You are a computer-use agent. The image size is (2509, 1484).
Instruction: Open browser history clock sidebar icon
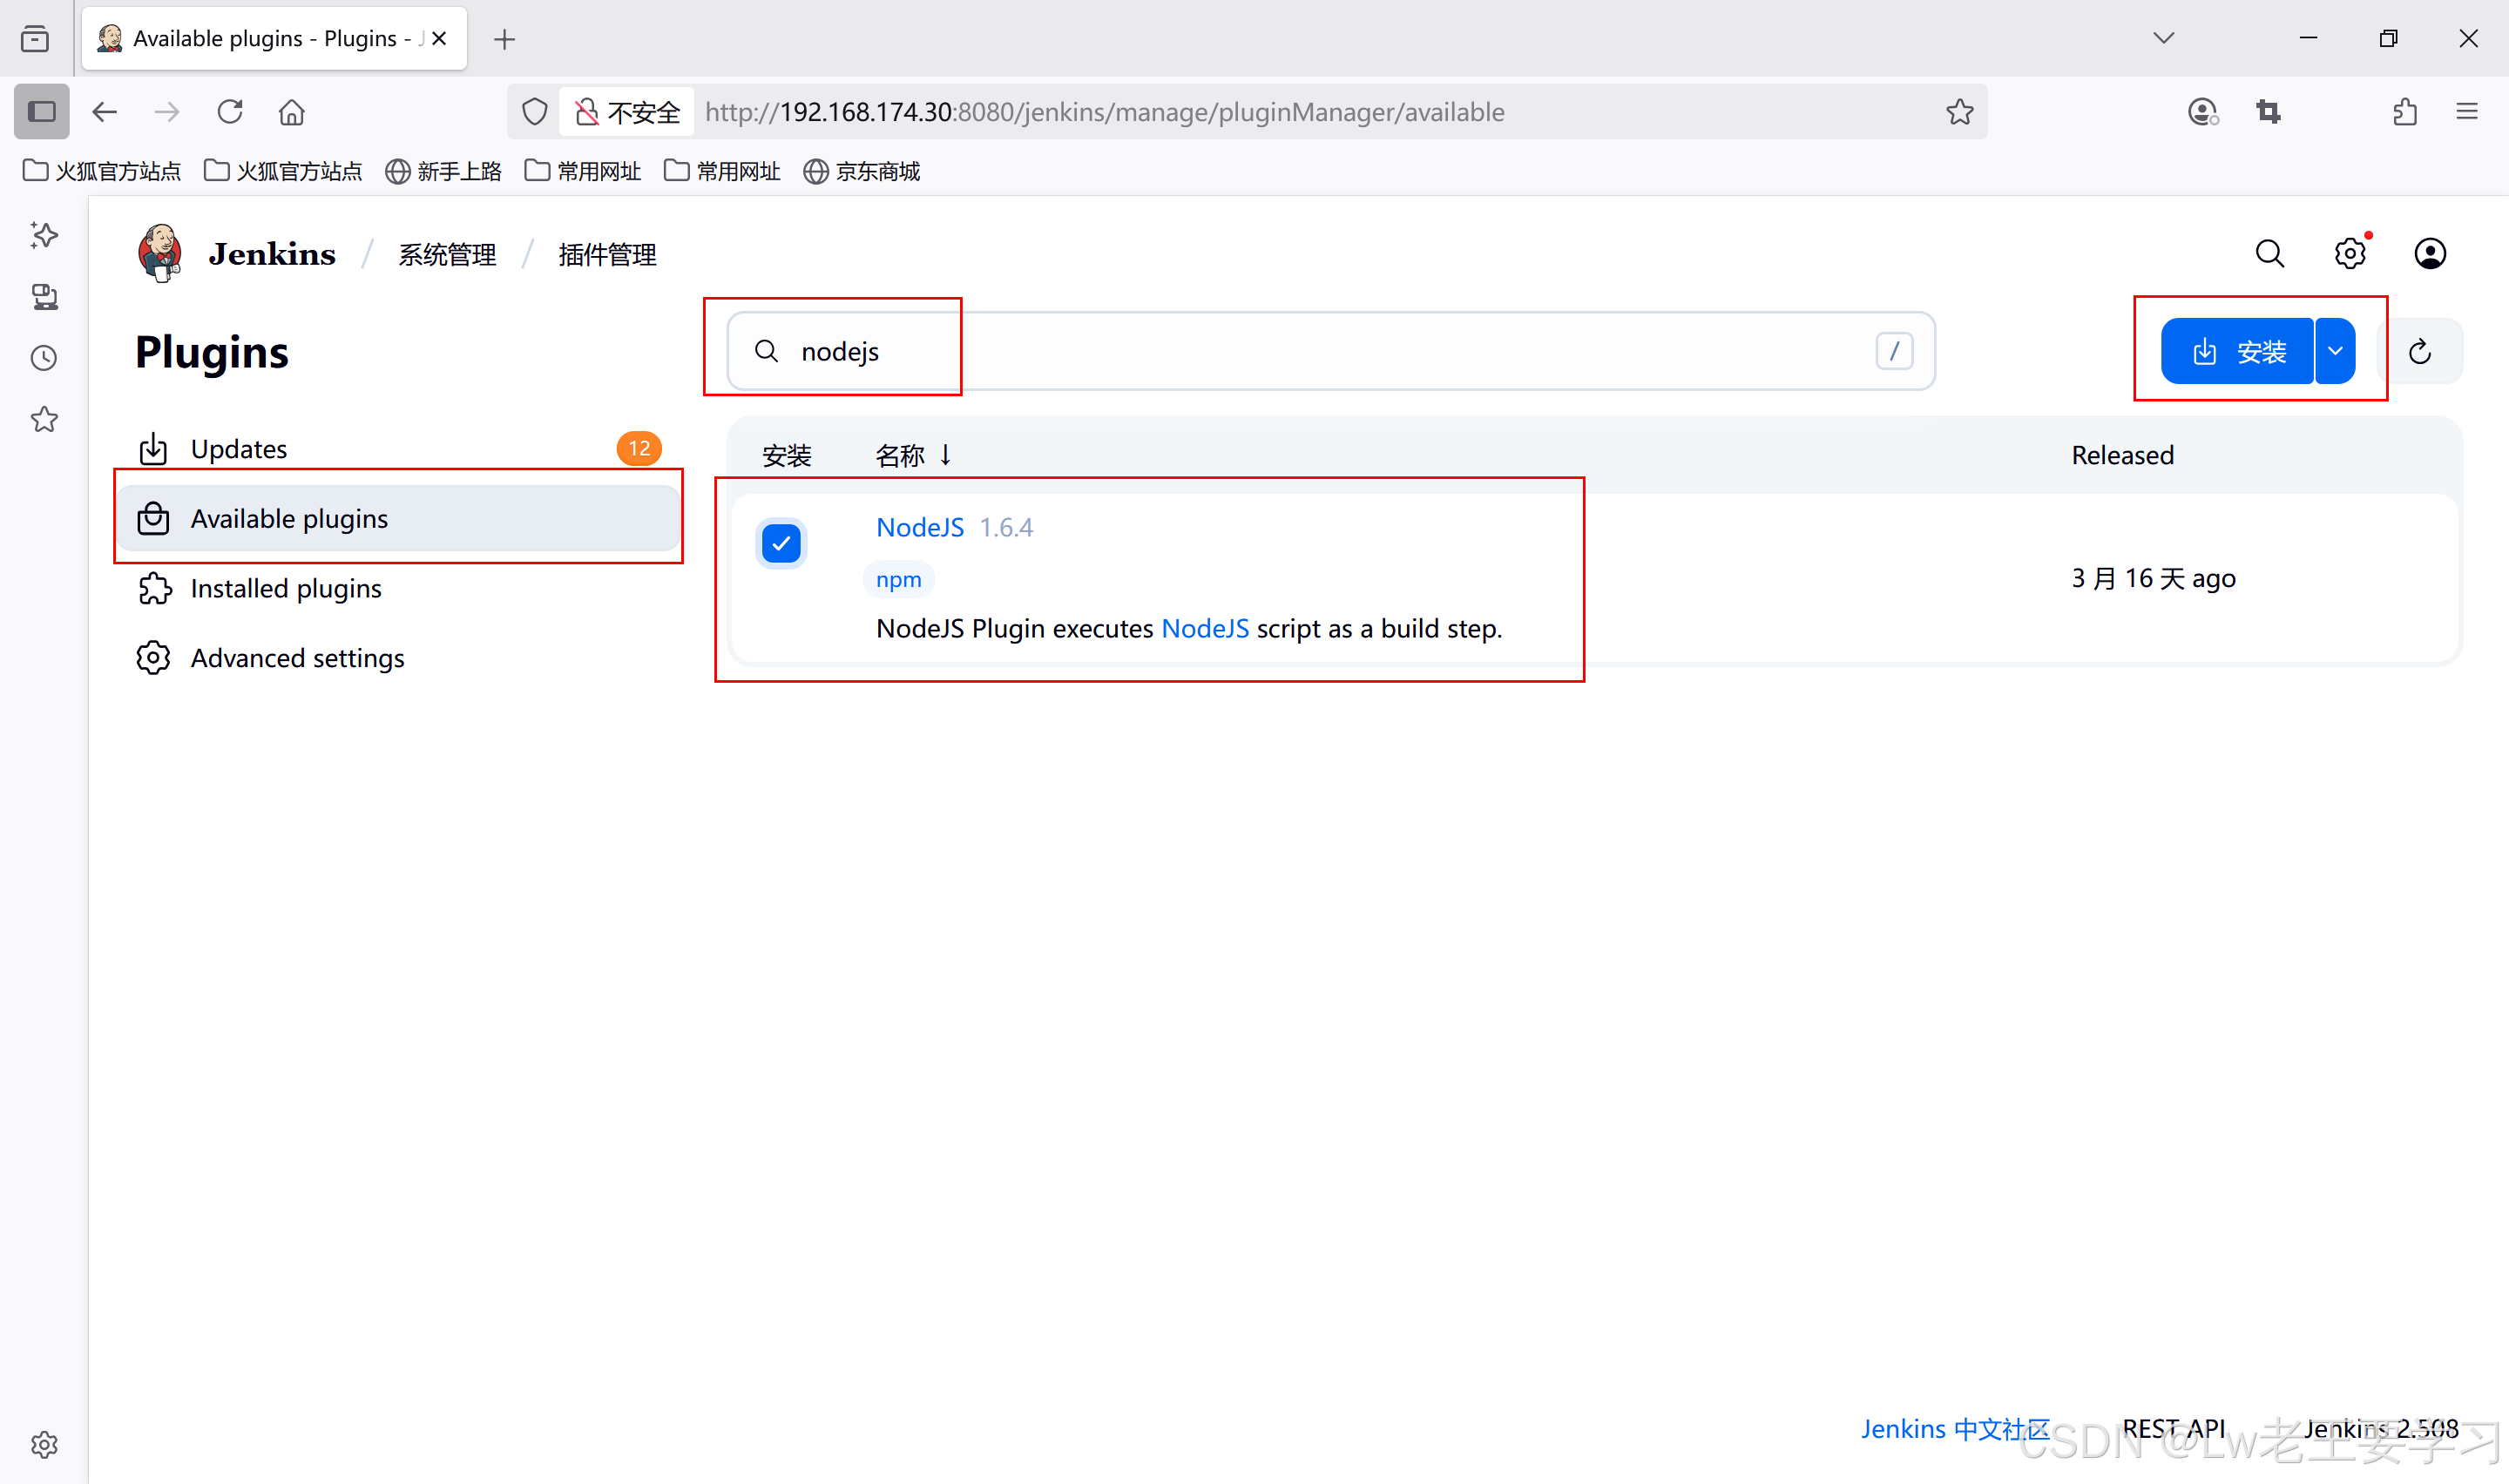(x=44, y=358)
